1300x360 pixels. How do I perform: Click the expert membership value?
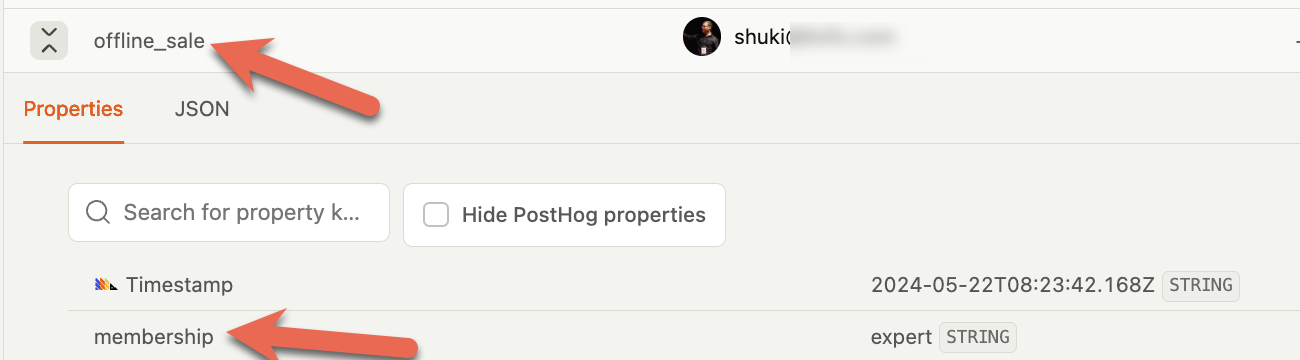tap(901, 337)
